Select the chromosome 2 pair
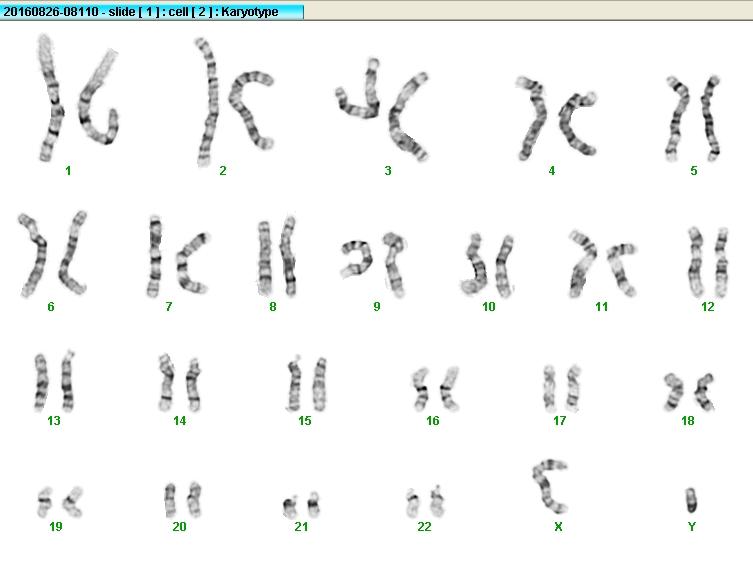 tap(235, 102)
